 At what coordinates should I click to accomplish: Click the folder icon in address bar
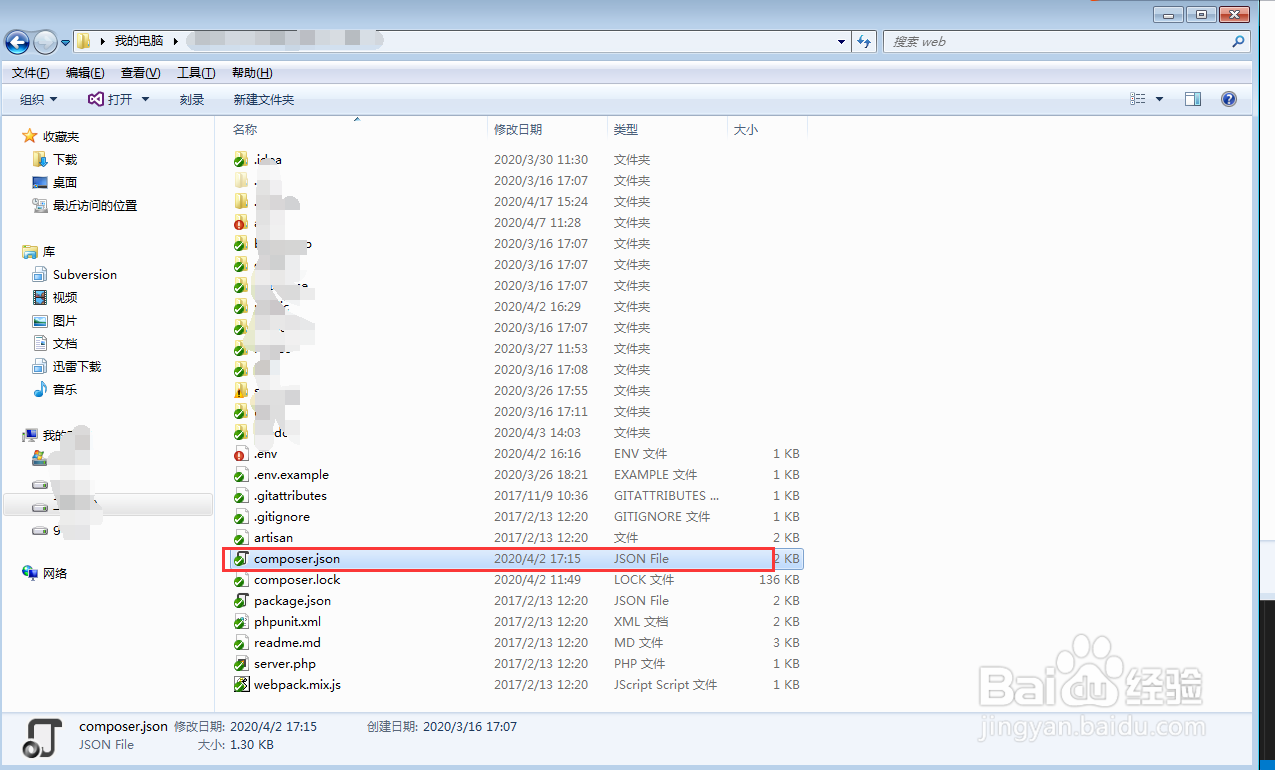pyautogui.click(x=84, y=41)
